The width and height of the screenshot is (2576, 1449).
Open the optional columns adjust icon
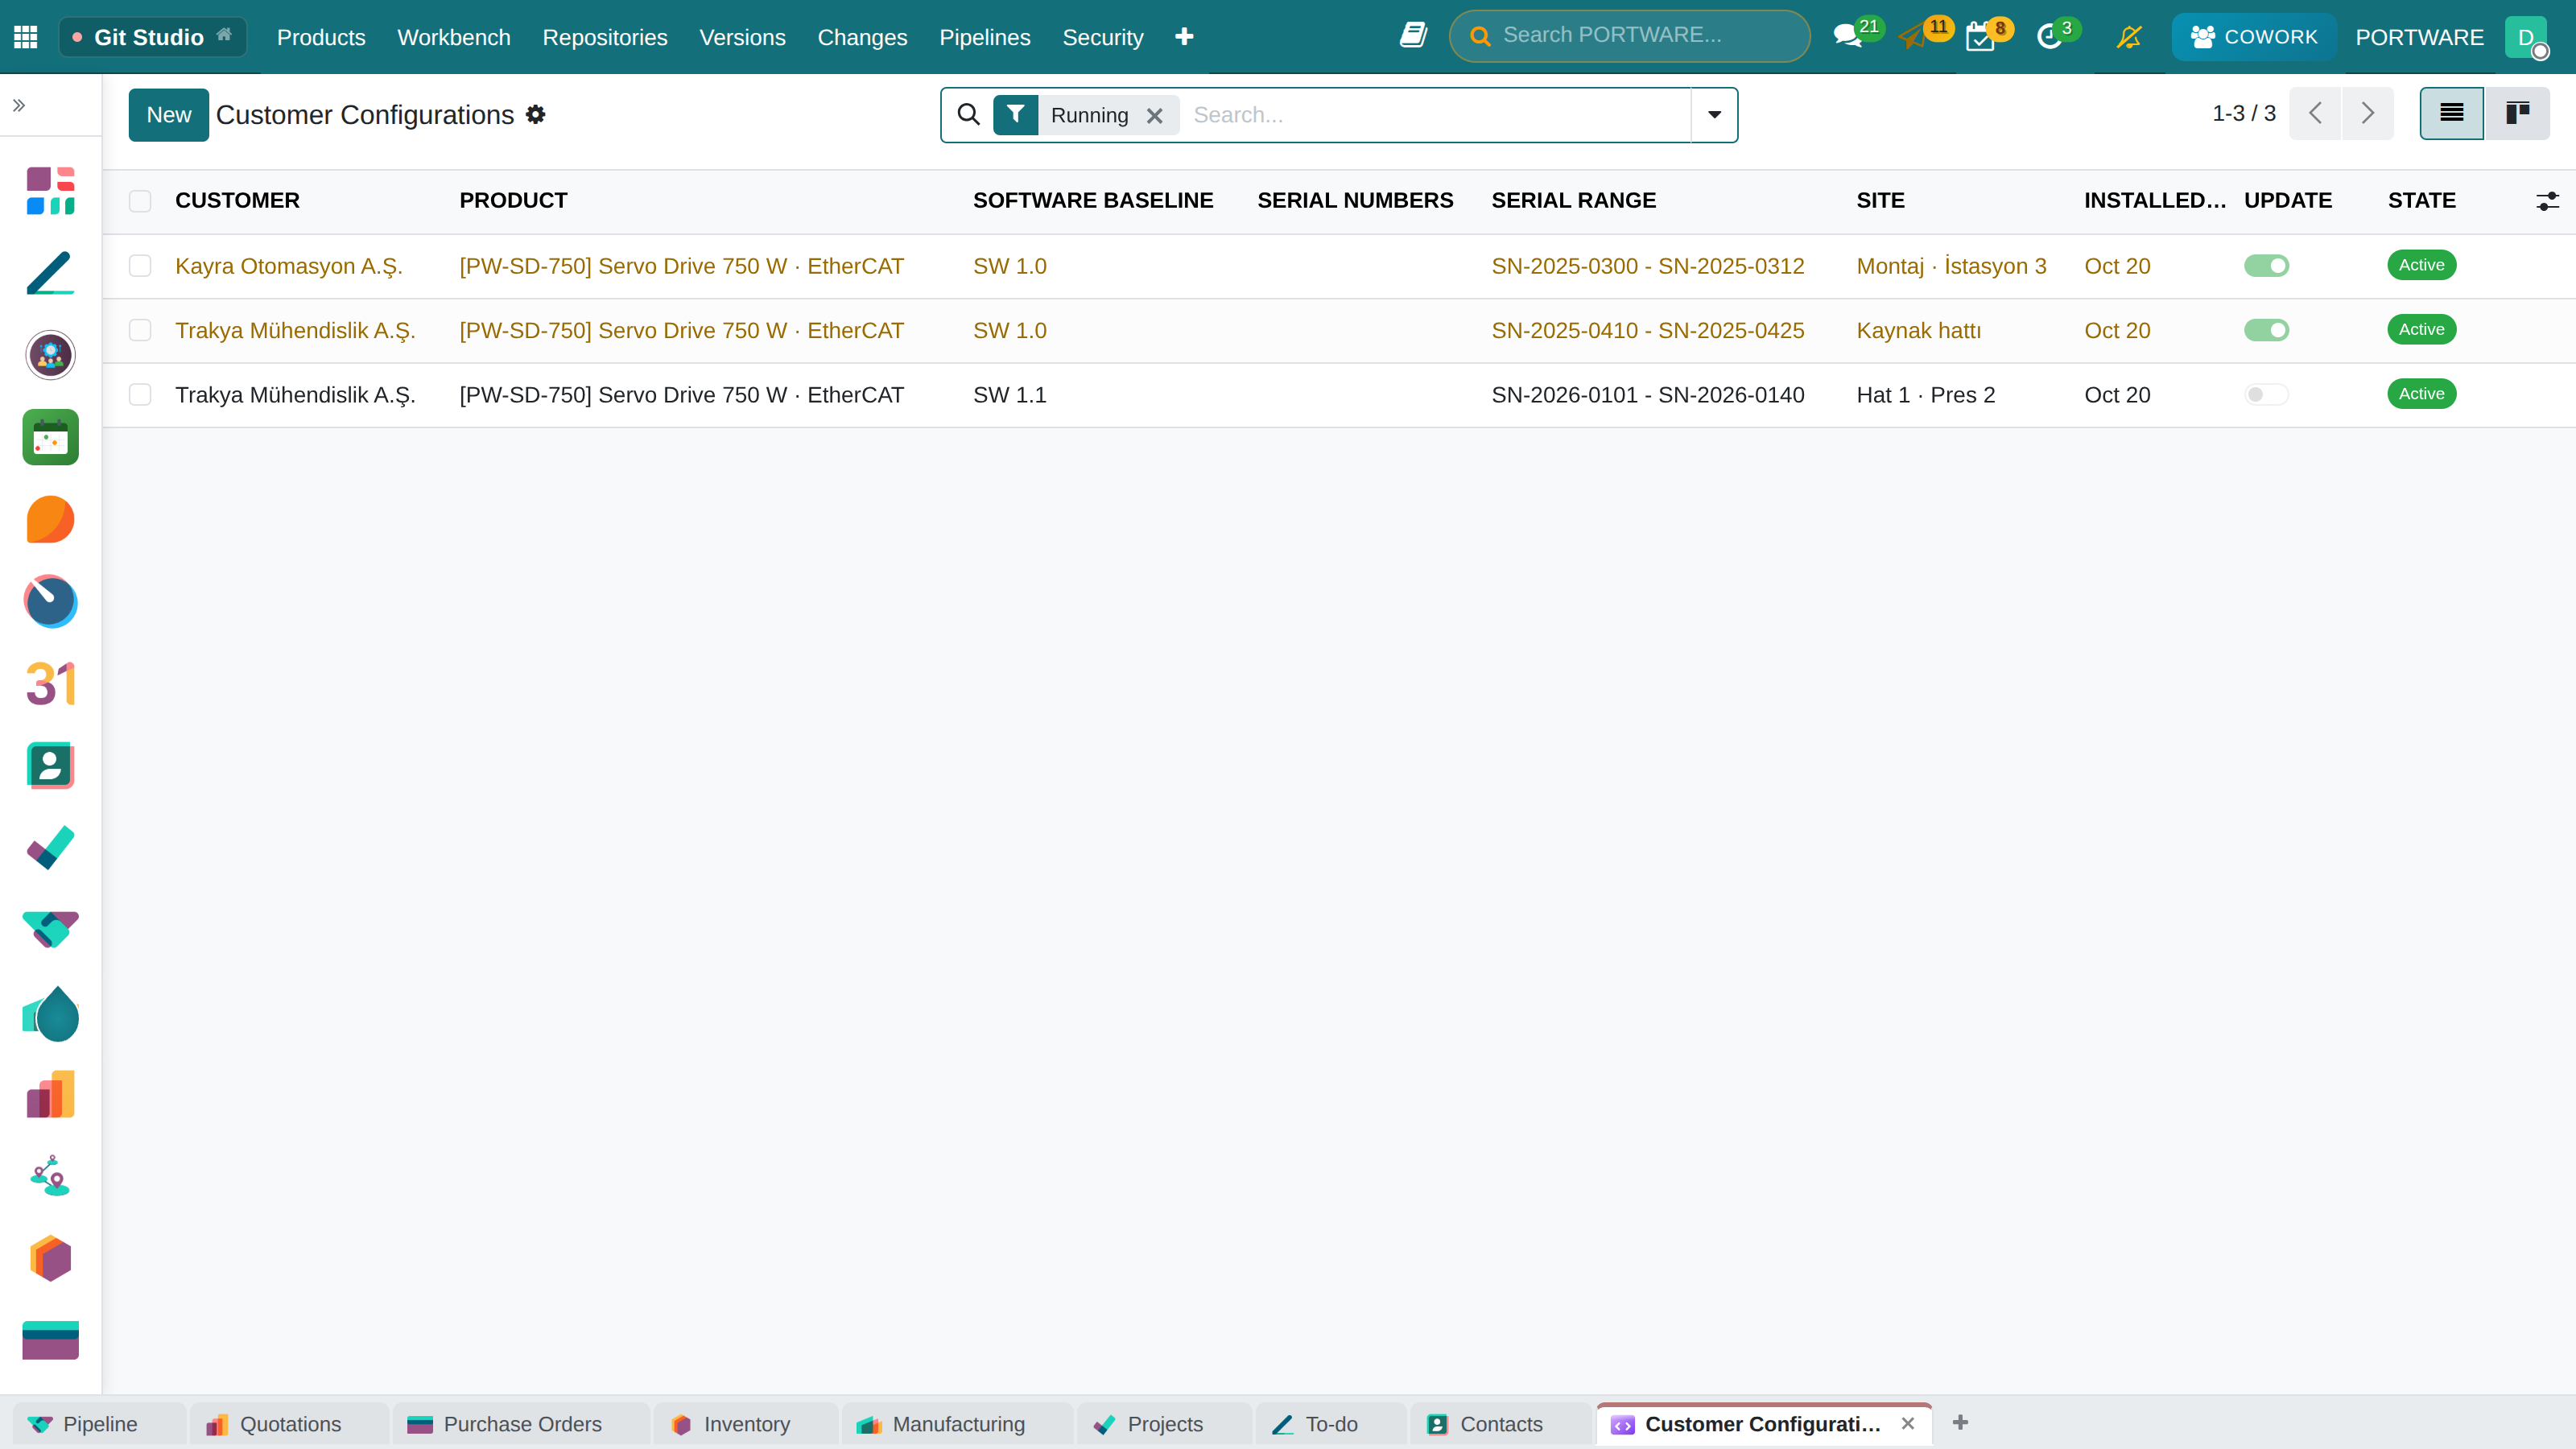pos(2547,201)
